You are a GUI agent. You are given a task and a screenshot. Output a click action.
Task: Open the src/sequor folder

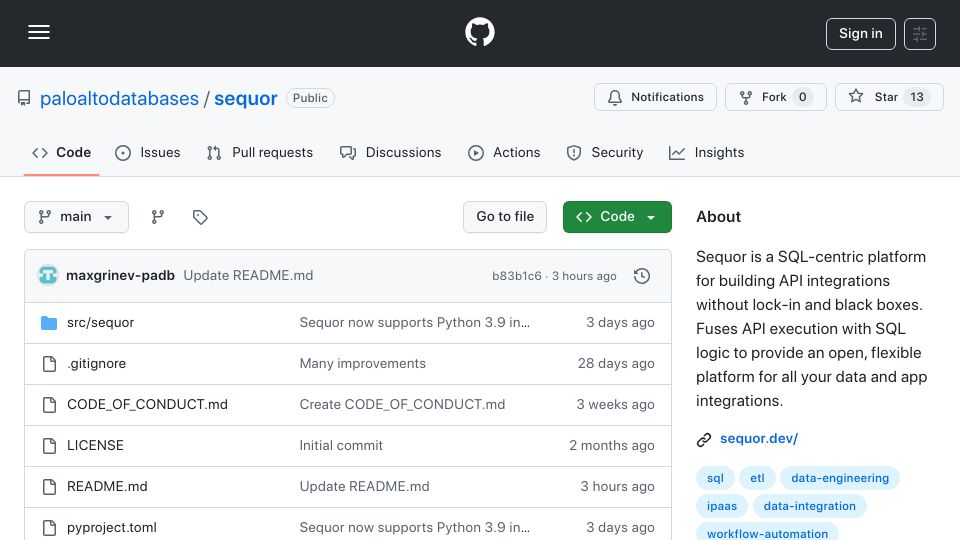(x=100, y=323)
